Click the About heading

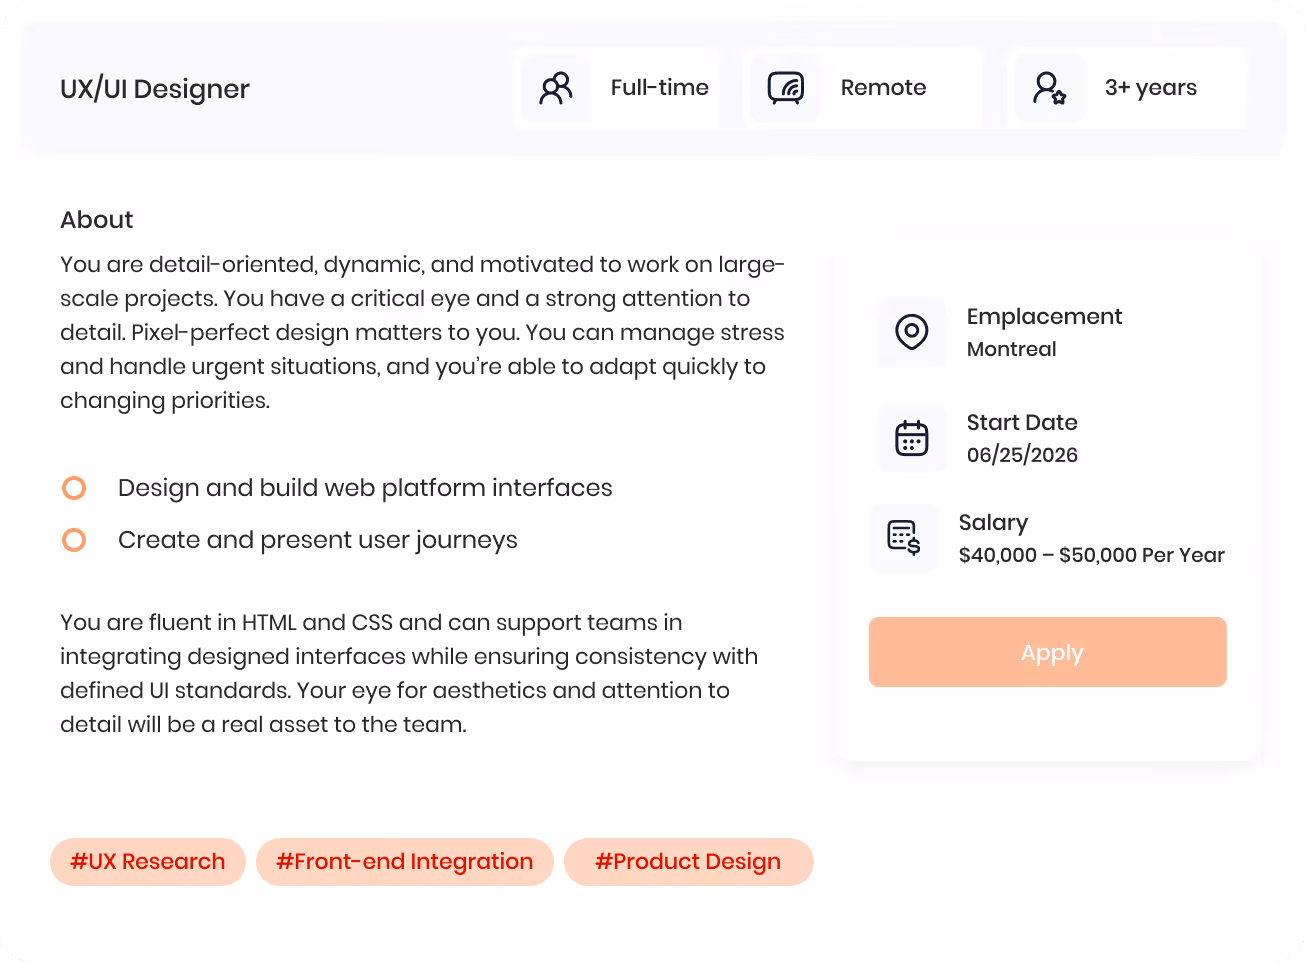[x=97, y=220]
